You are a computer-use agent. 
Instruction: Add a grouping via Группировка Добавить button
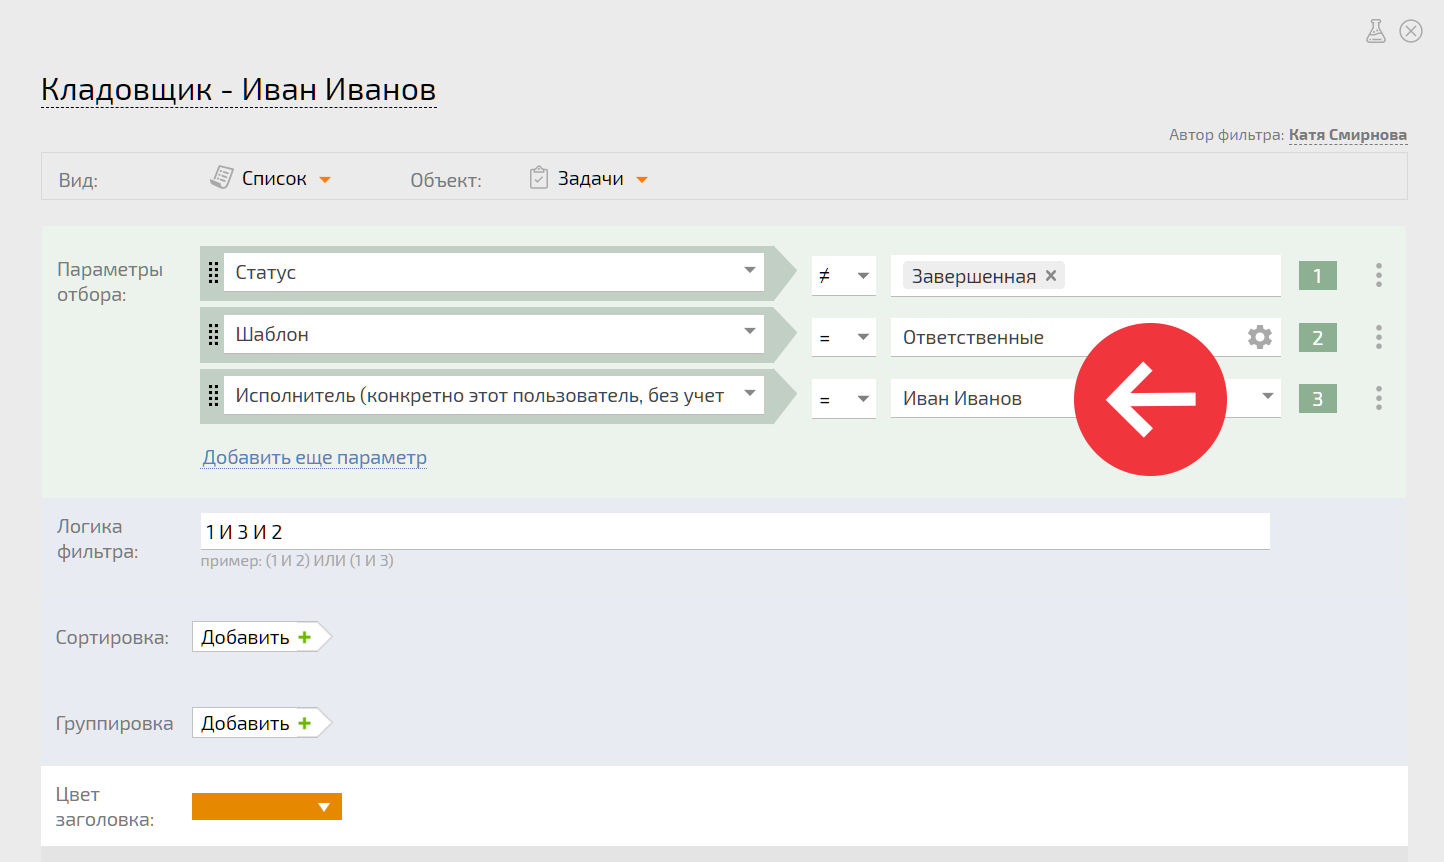pos(262,723)
